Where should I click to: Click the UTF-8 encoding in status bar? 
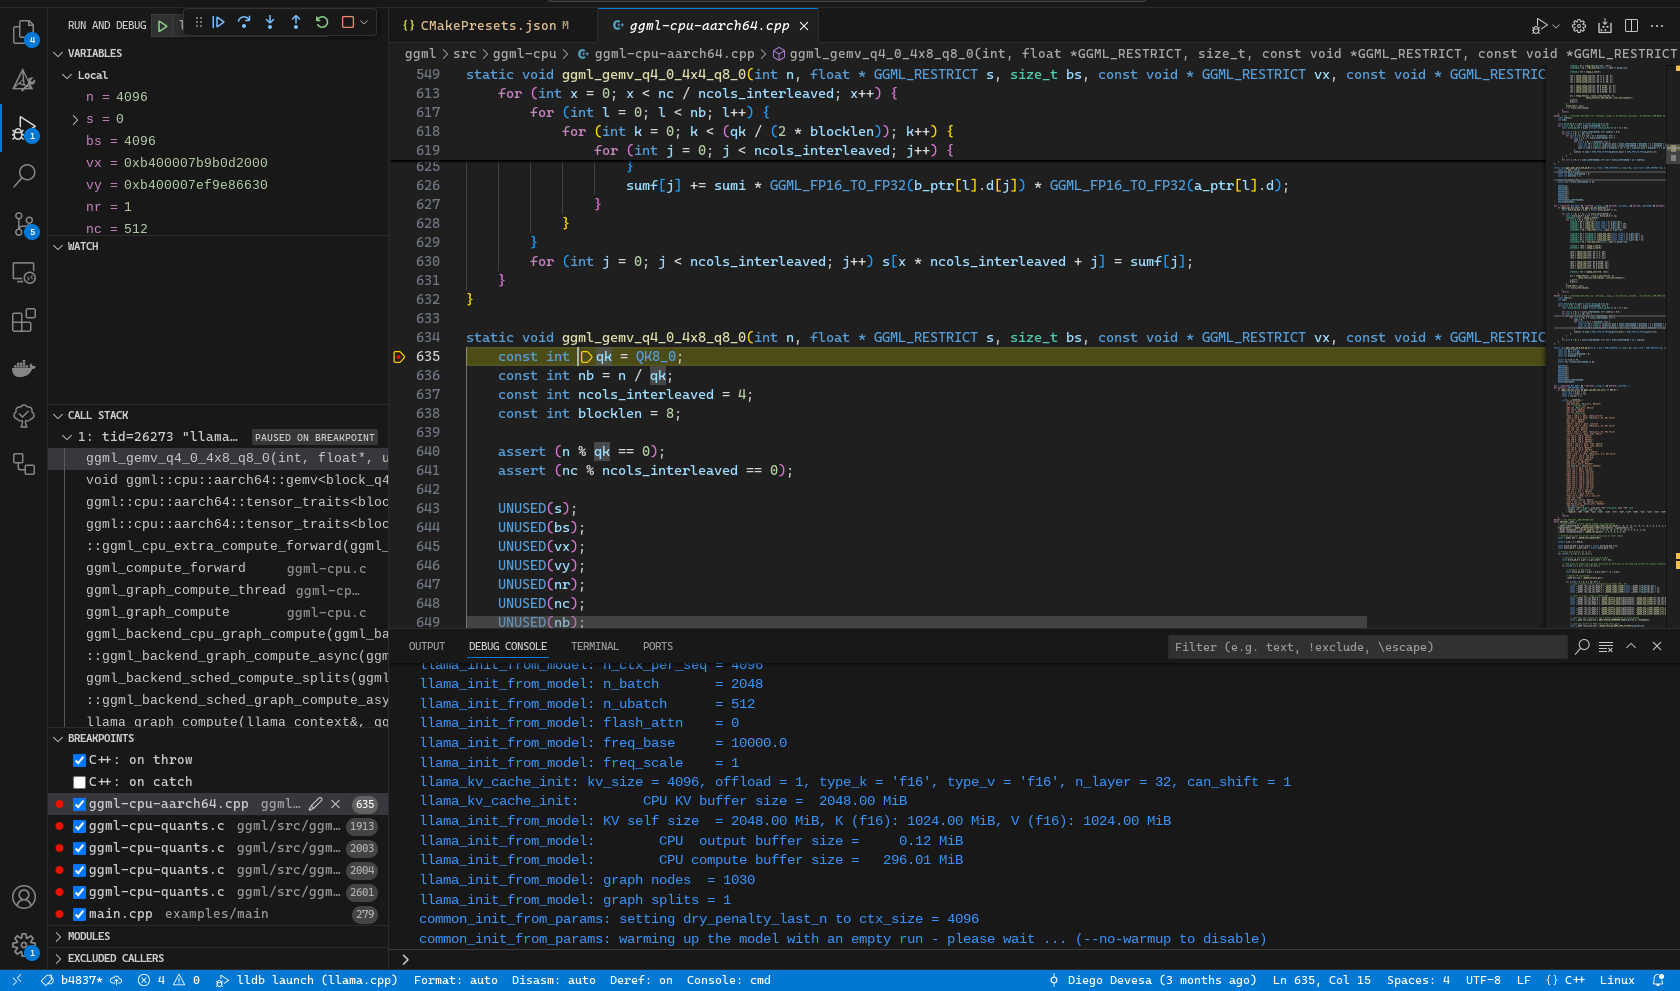pyautogui.click(x=1482, y=980)
